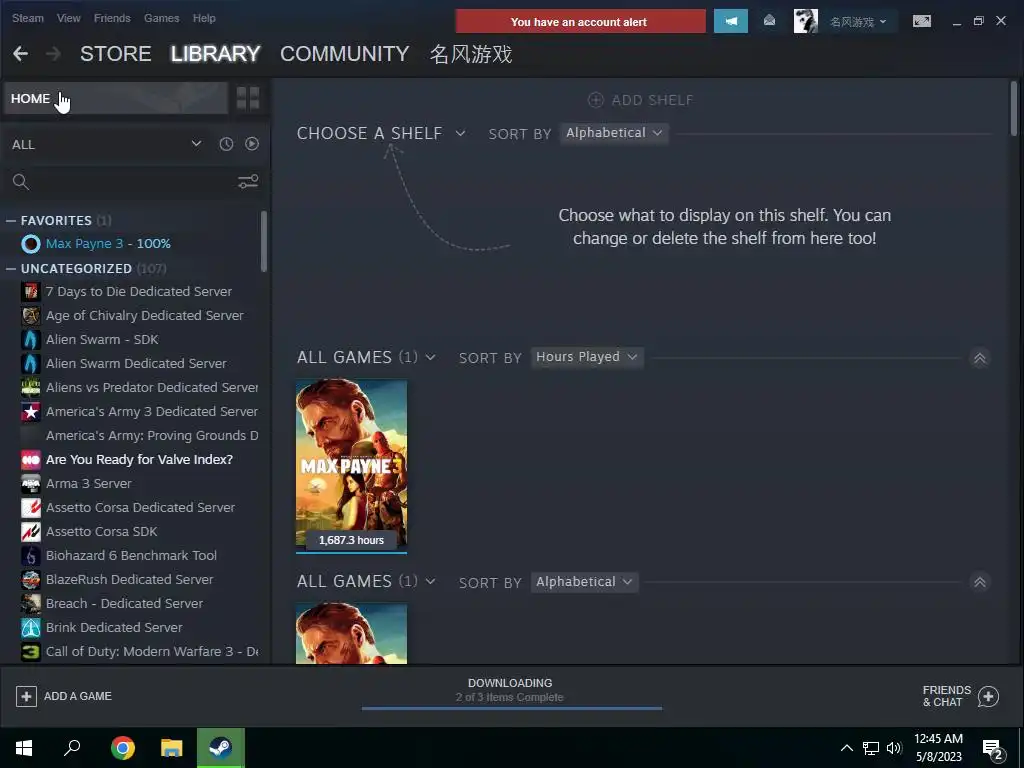Open the Alphabetical sort dropdown on the second ALL GAMES shelf
Screen dimensions: 1024x768
[x=584, y=582]
